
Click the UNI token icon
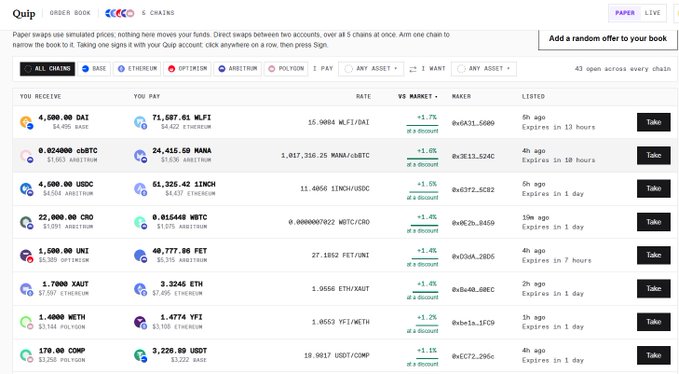26,256
